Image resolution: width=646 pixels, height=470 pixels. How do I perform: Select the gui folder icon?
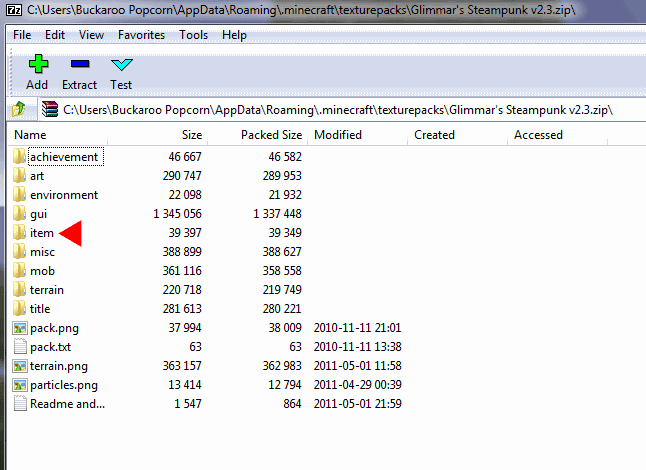[19, 213]
